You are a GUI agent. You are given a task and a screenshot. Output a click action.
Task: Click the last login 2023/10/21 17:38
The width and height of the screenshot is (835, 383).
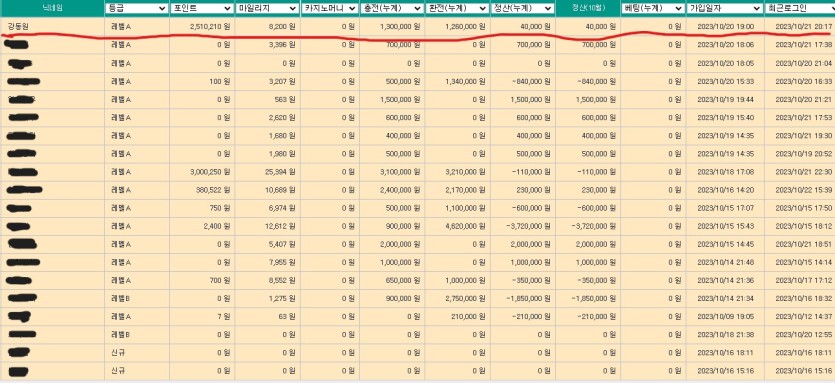pos(804,45)
